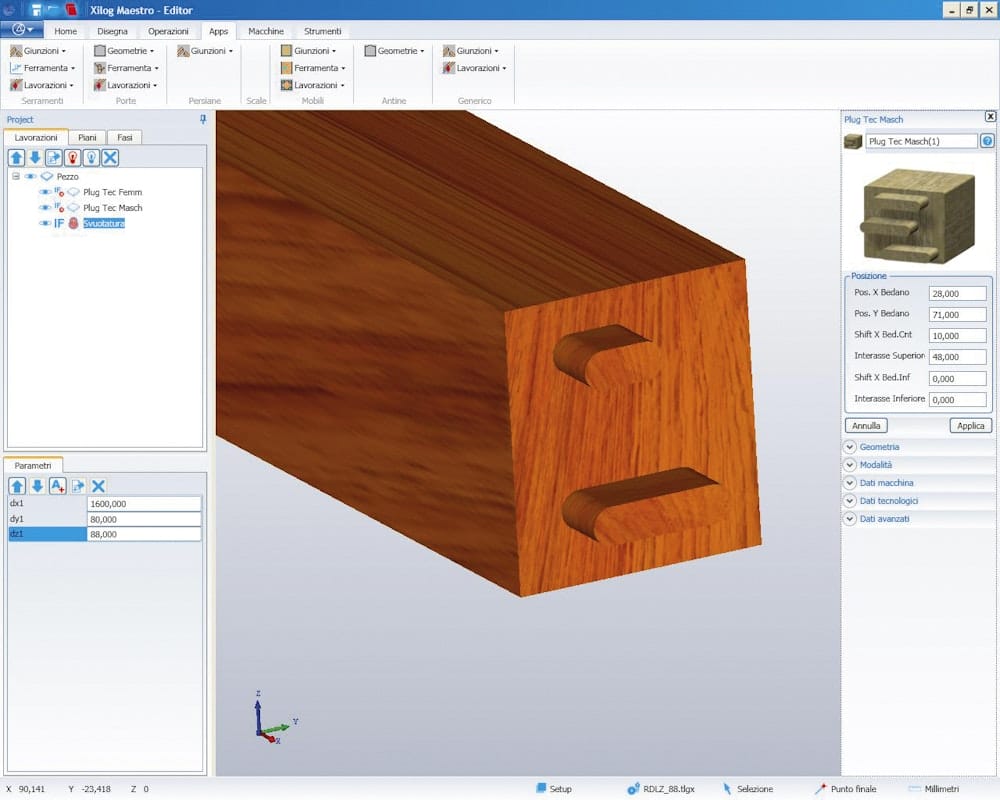Click the Annulla button
This screenshot has height=800, width=1000.
865,426
